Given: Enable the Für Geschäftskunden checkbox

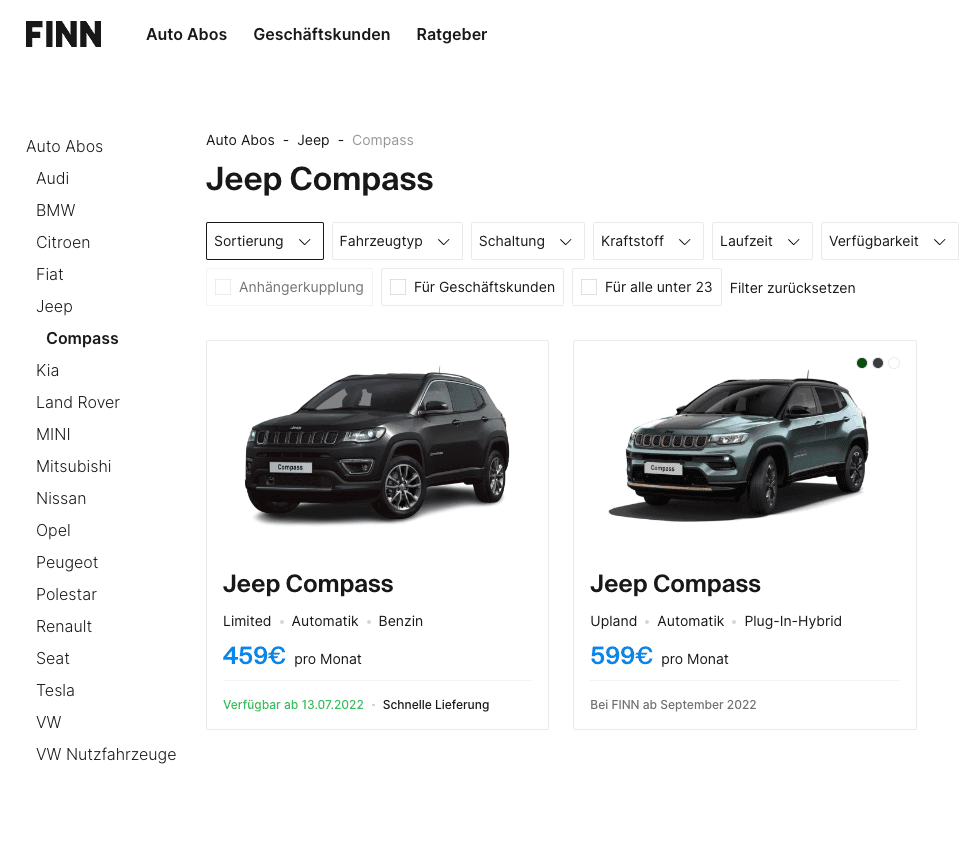Looking at the screenshot, I should click(398, 287).
